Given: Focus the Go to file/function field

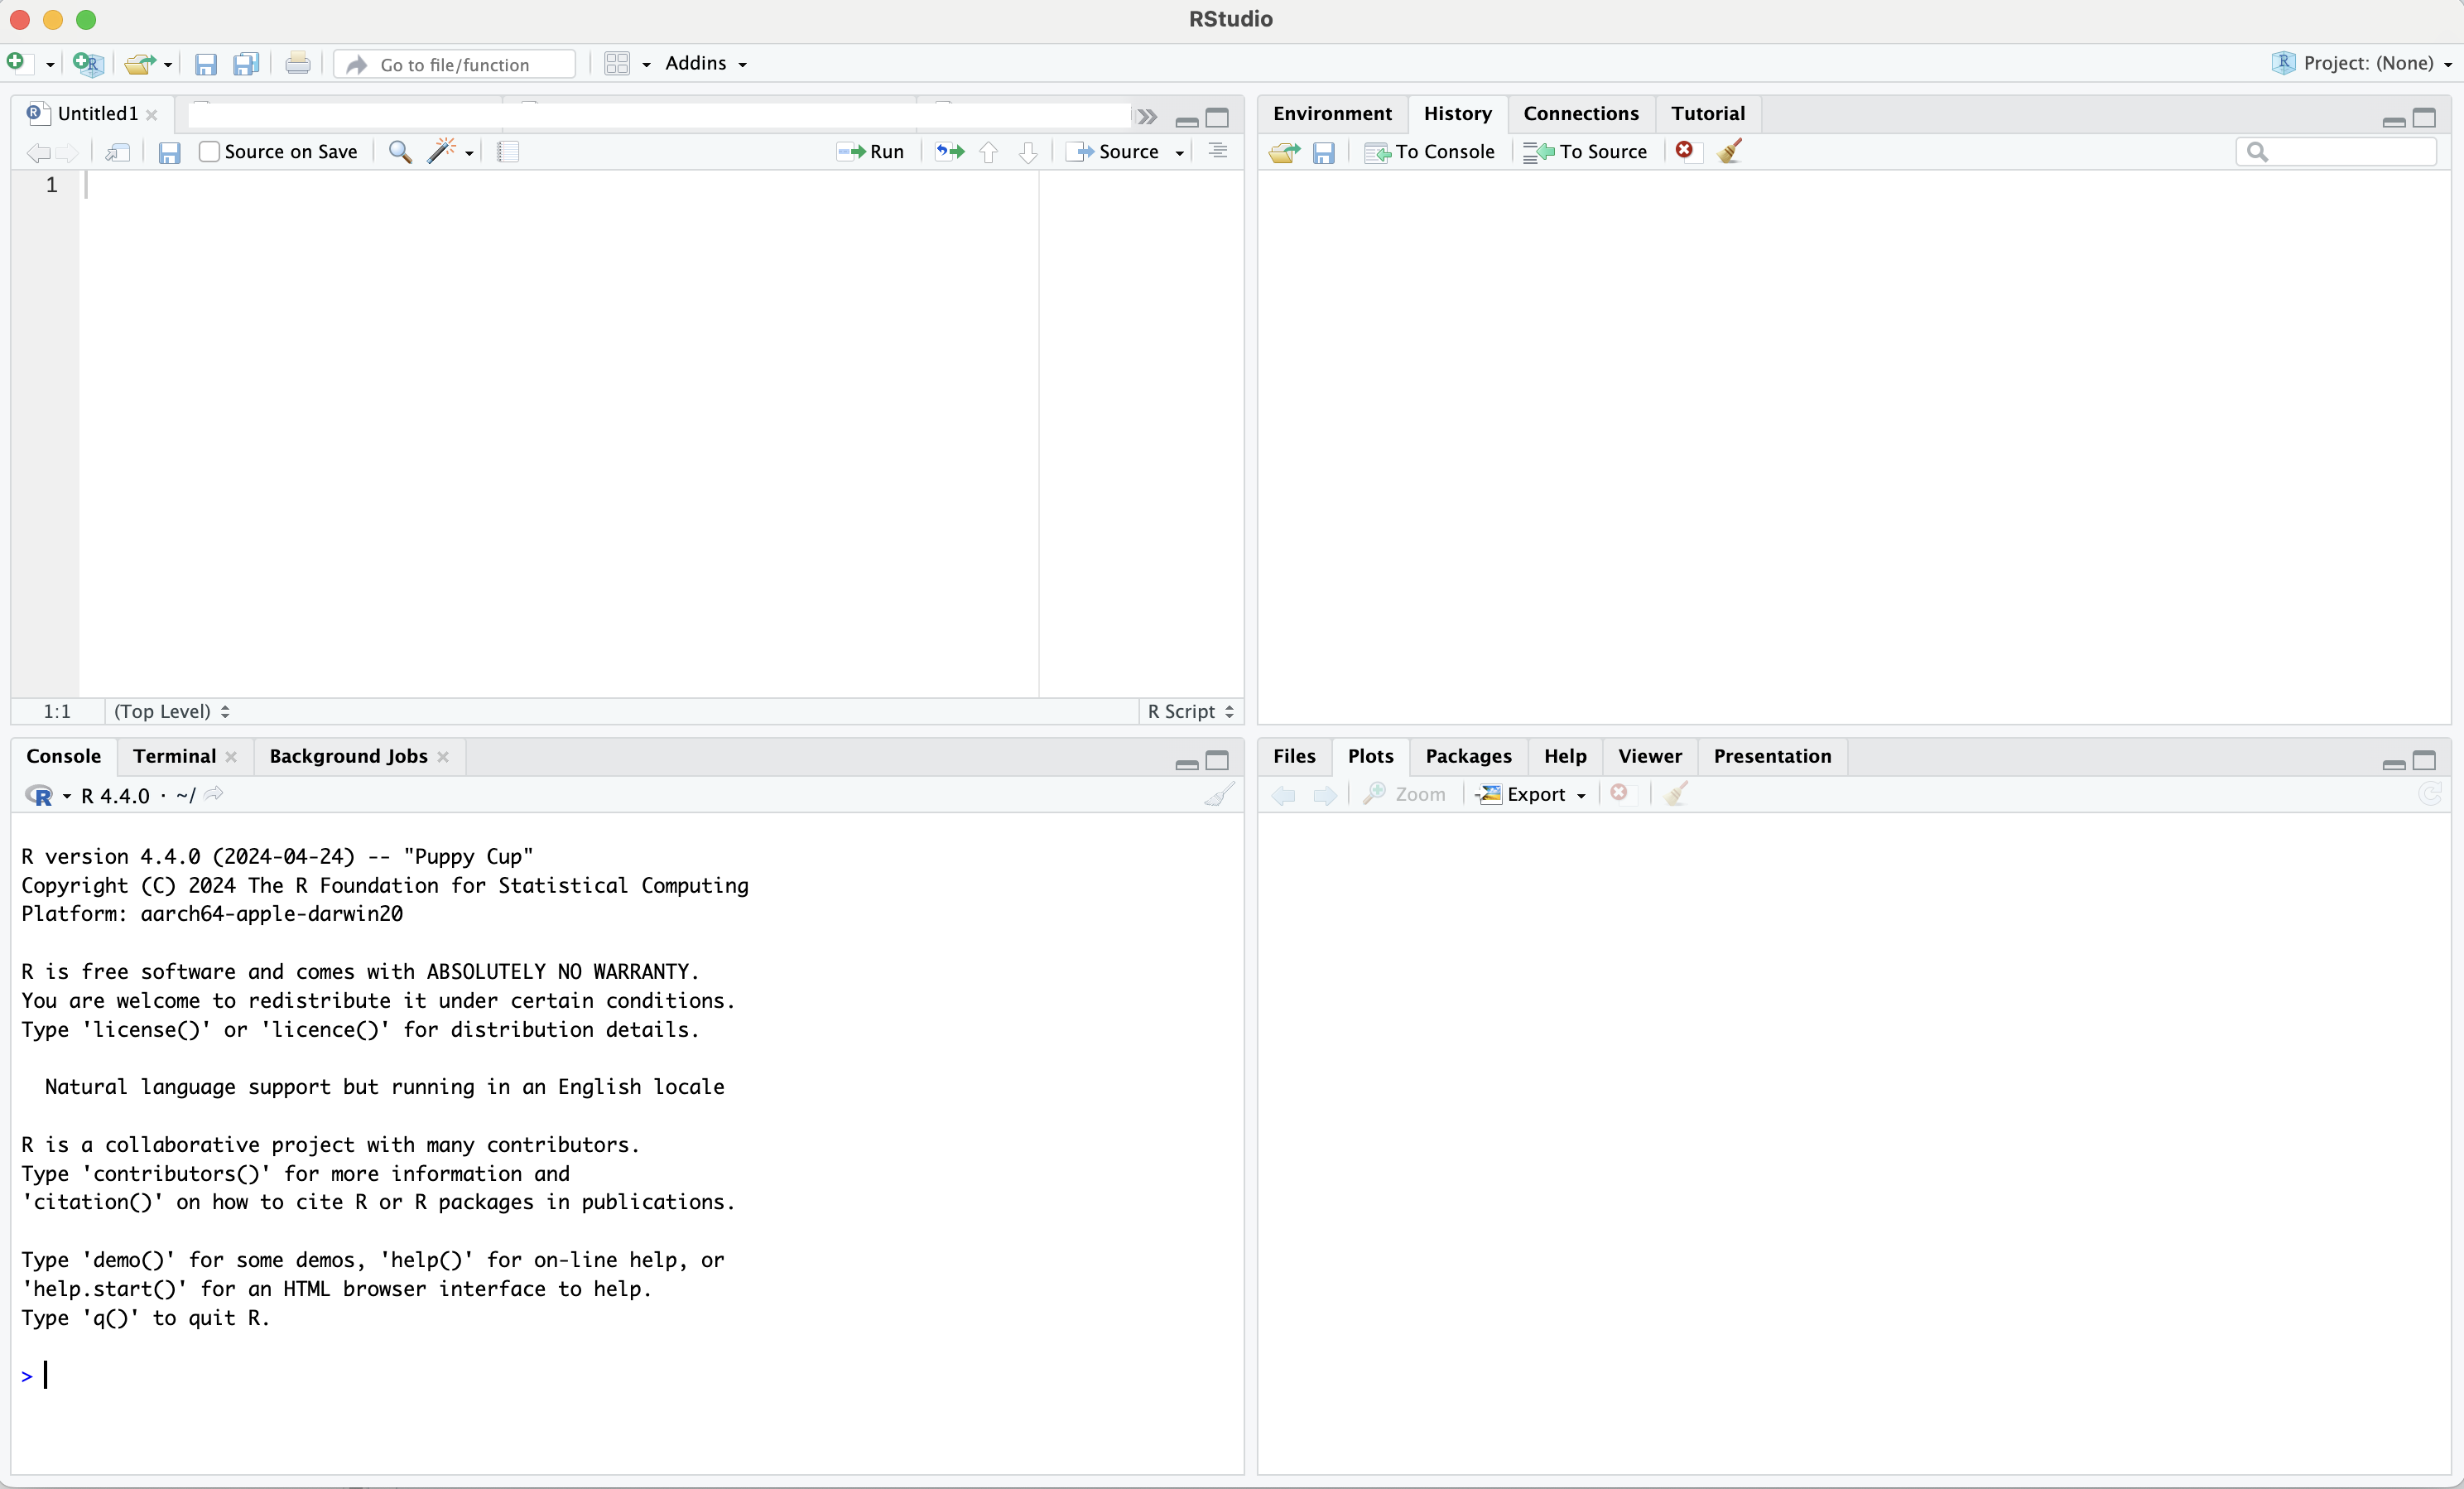Looking at the screenshot, I should point(455,64).
